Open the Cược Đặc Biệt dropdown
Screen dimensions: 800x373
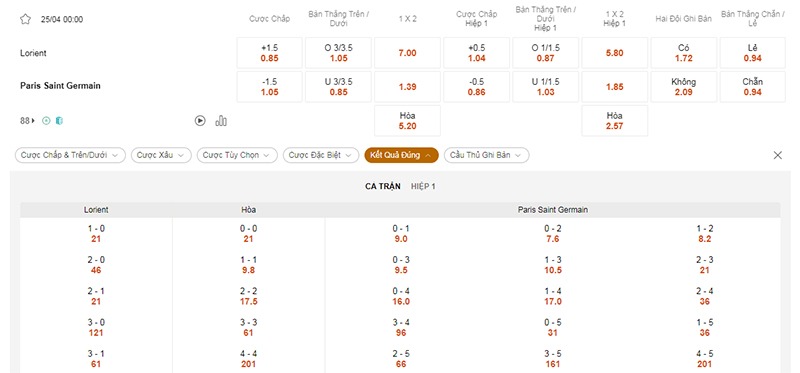tap(321, 155)
